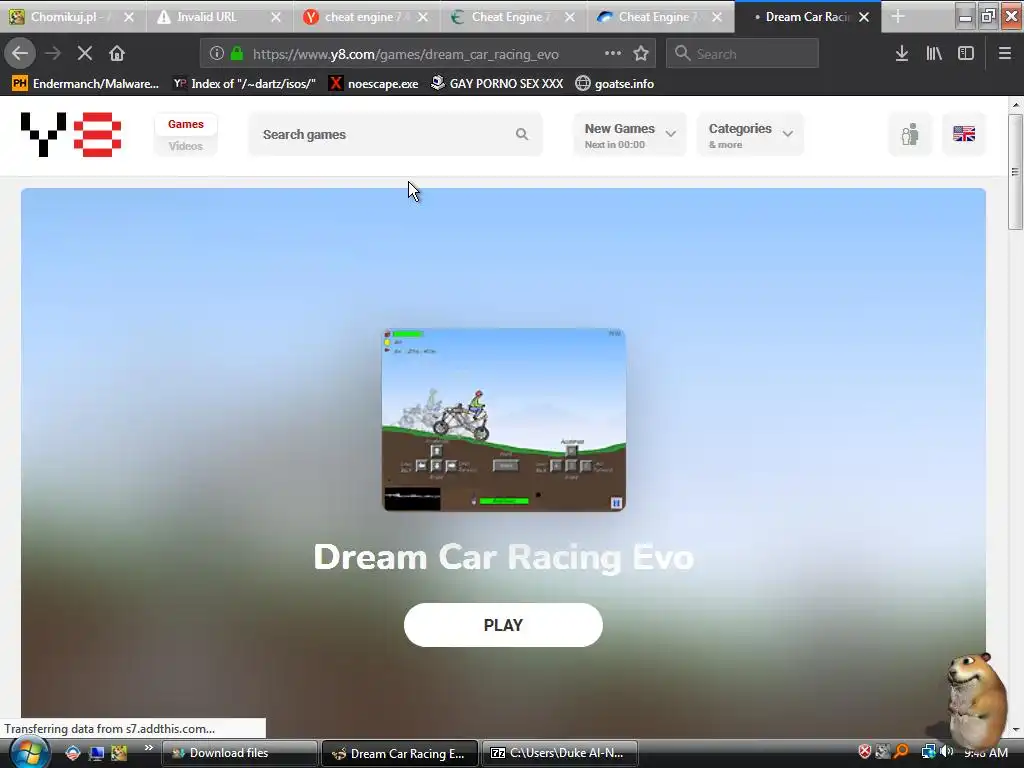Viewport: 1024px width, 768px height.
Task: Open the Endermanch/Malware bookmark
Action: pyautogui.click(x=86, y=84)
